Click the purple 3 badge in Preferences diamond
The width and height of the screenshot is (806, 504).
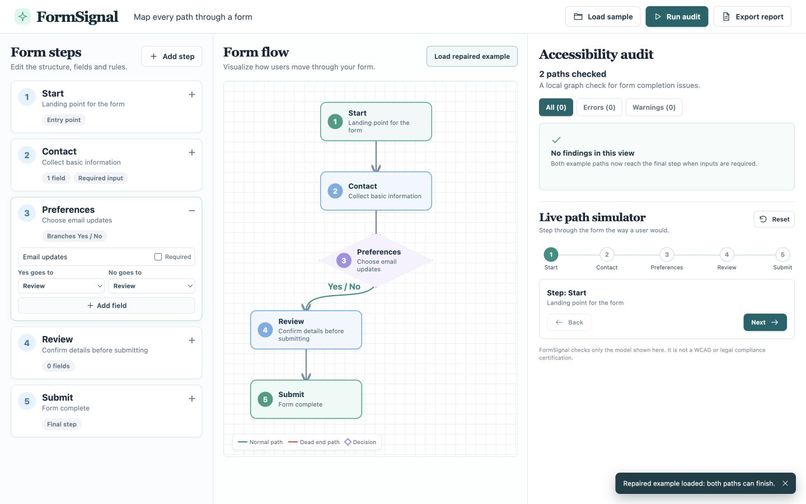click(x=344, y=260)
